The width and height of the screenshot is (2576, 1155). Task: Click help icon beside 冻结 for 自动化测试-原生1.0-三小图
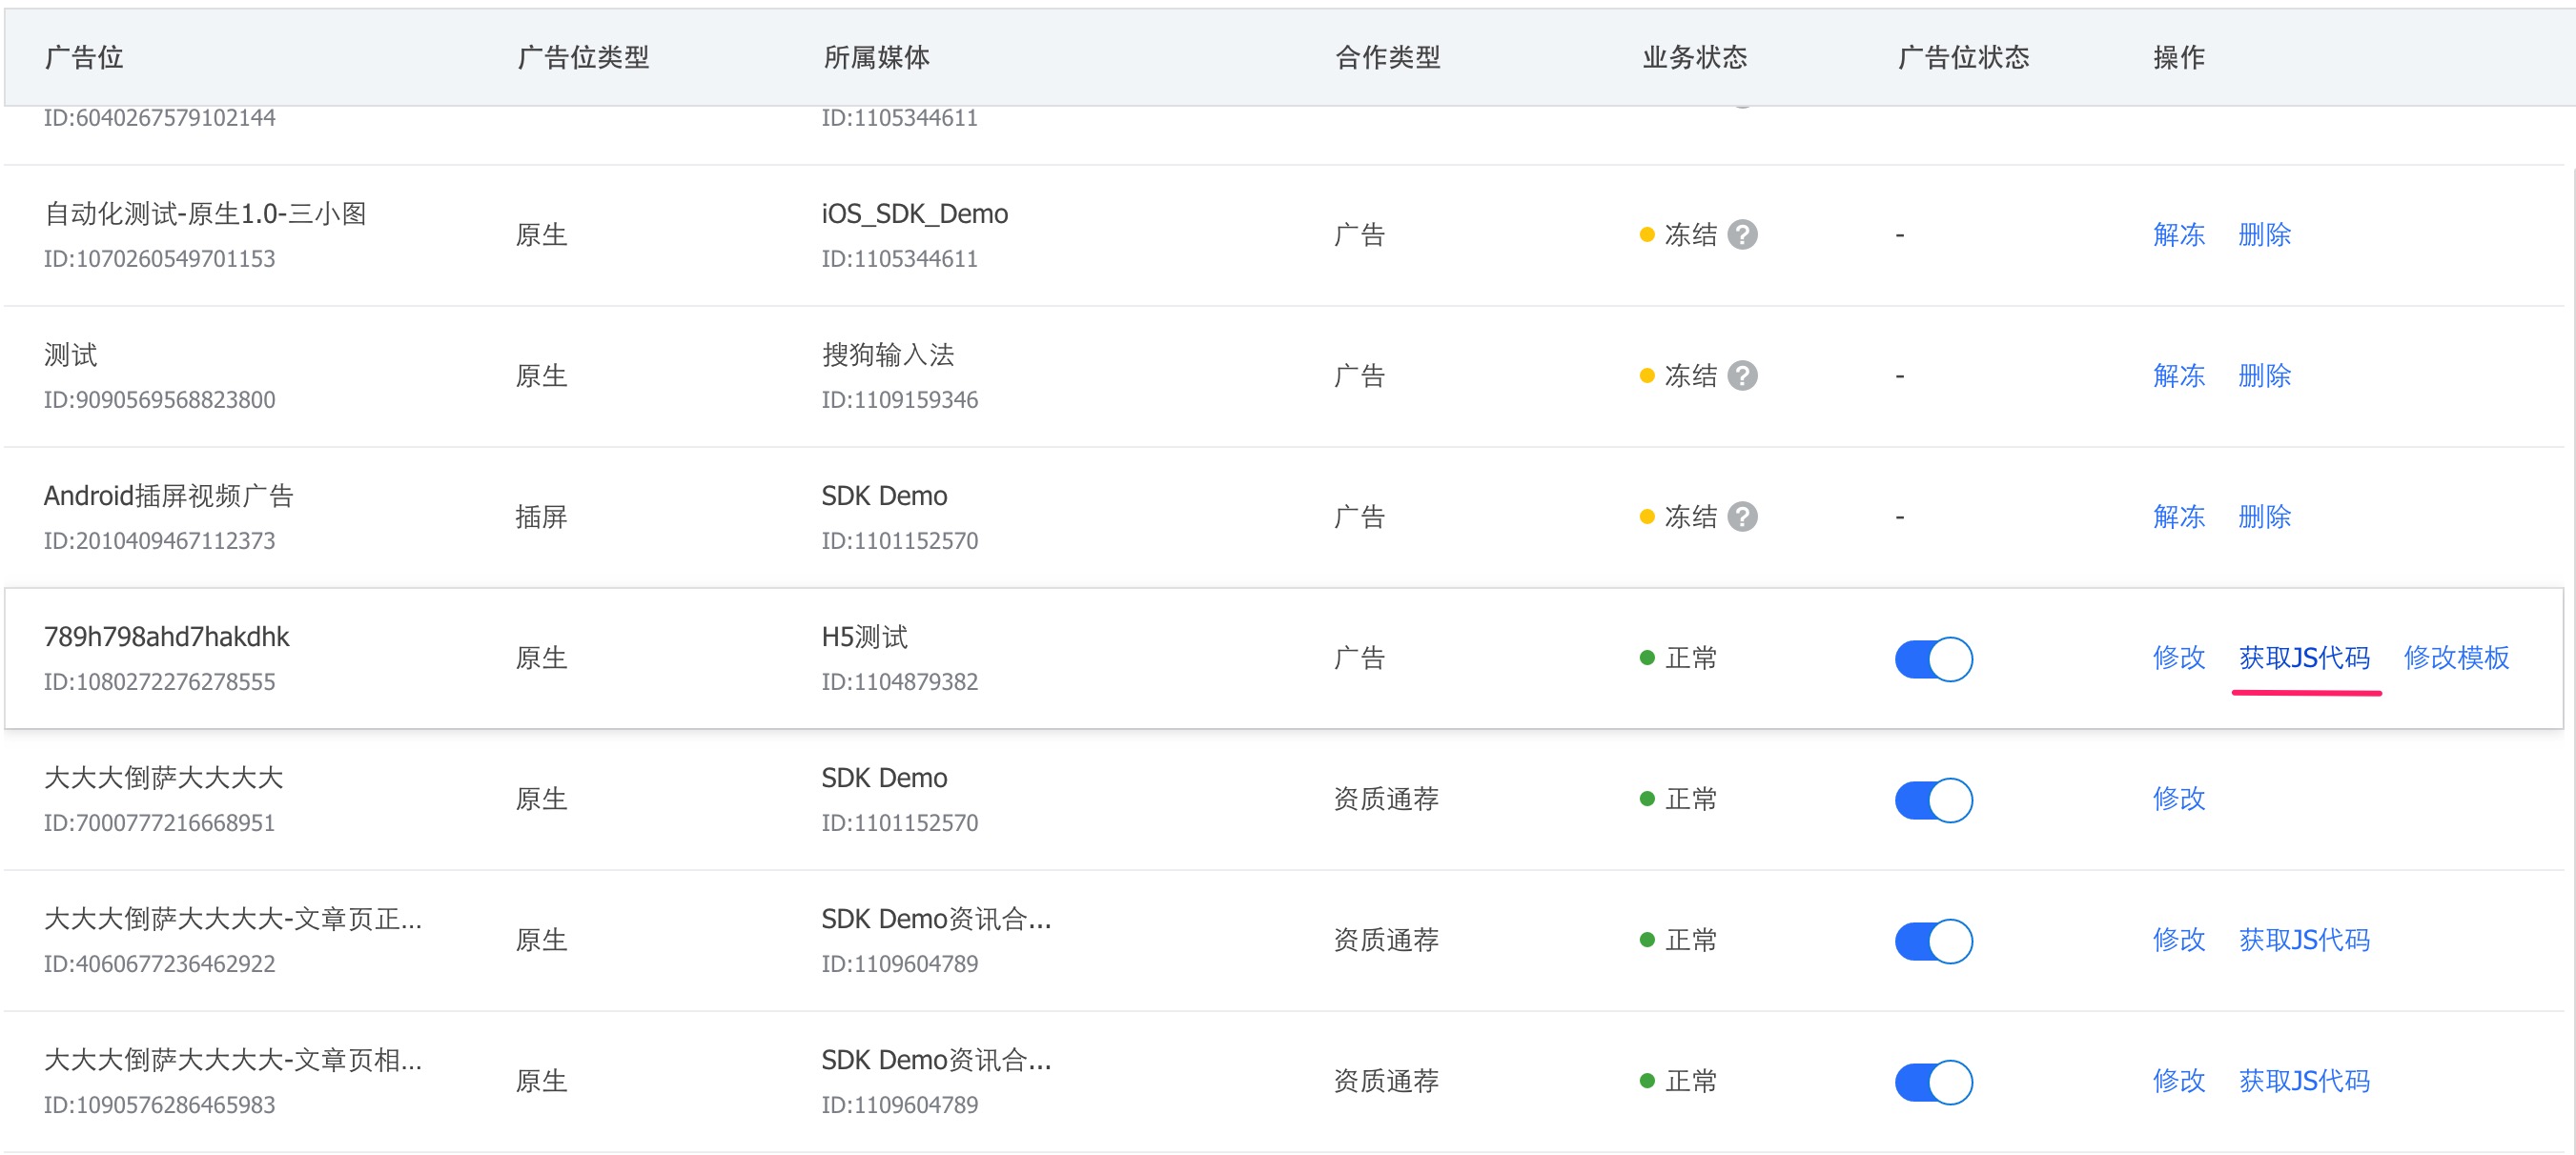point(1742,235)
